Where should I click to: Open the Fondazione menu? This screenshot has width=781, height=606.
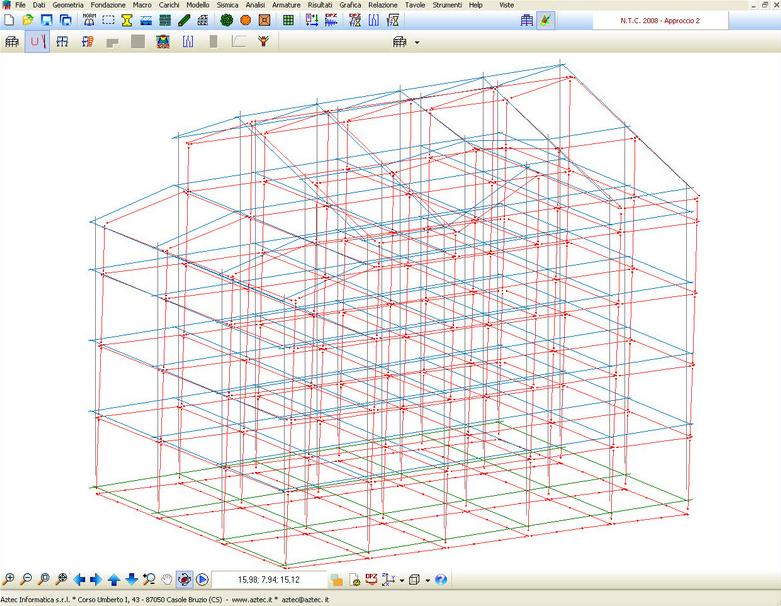[x=108, y=5]
